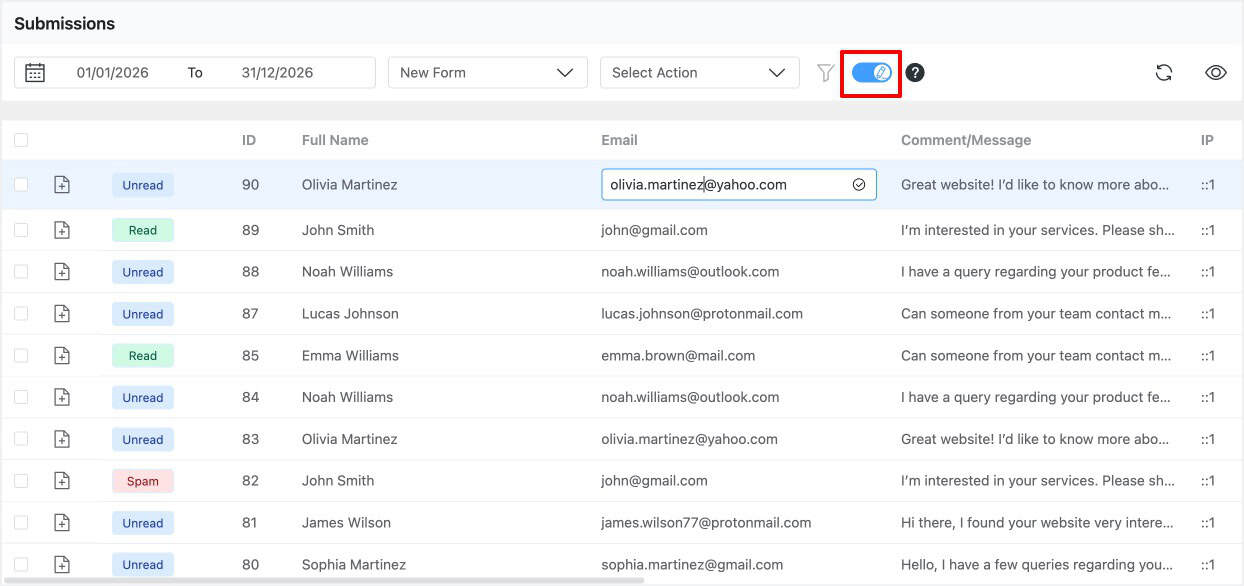Select checkbox for submission 82 spam row
This screenshot has width=1244, height=586.
tap(21, 481)
